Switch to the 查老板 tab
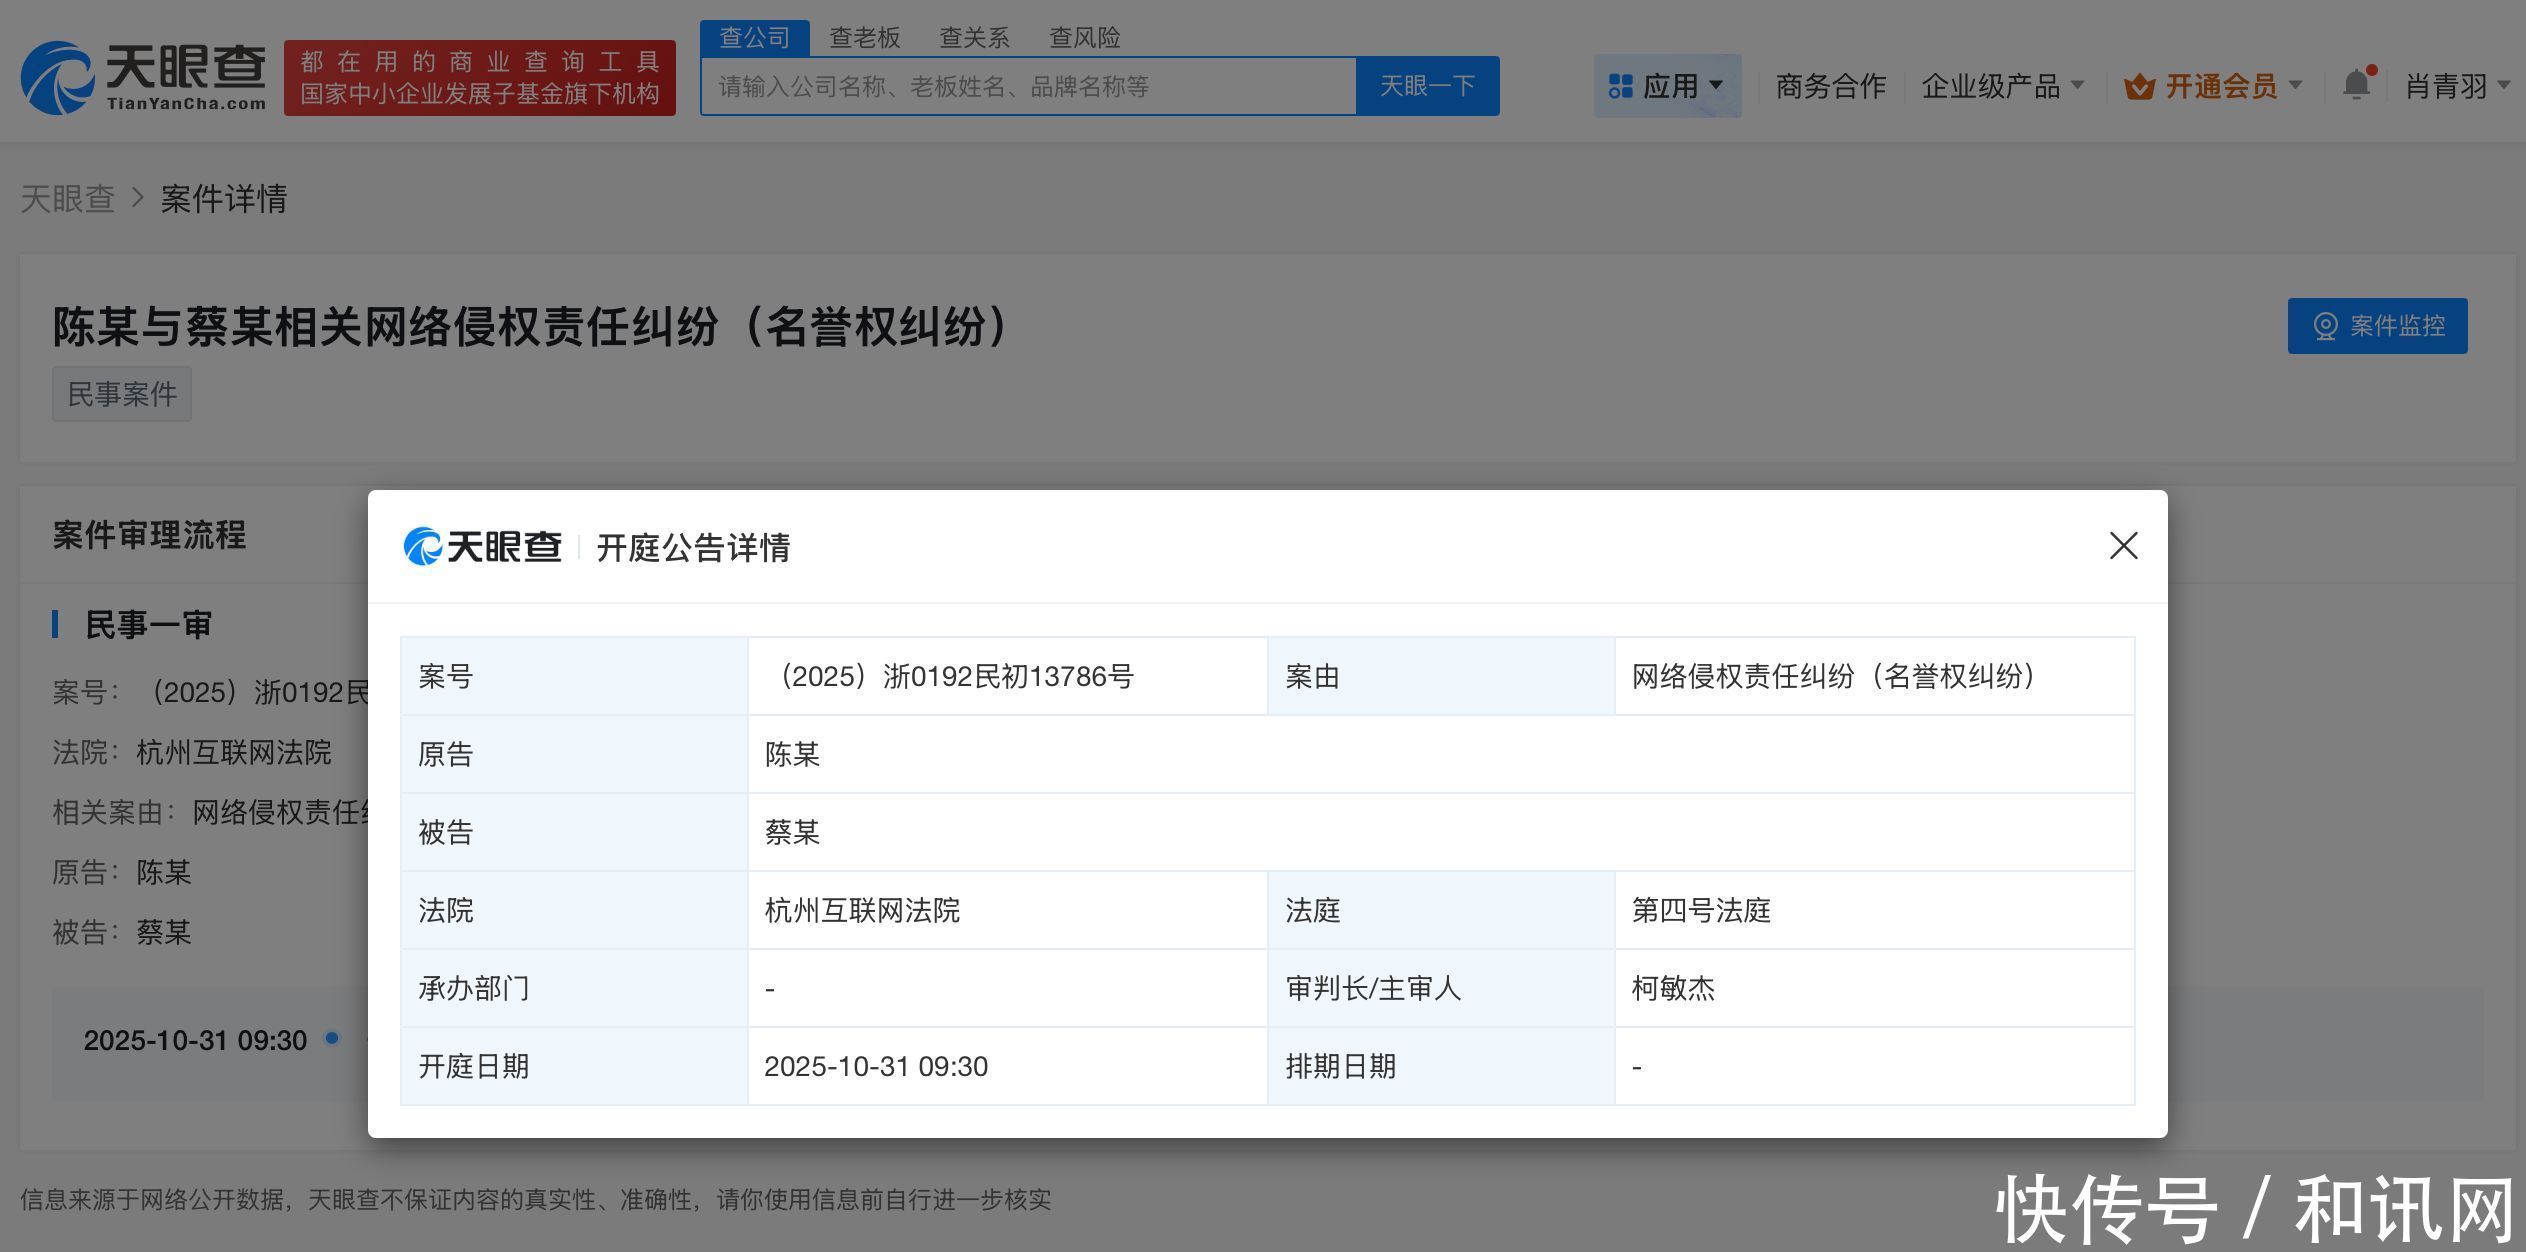Image resolution: width=2526 pixels, height=1252 pixels. pyautogui.click(x=865, y=38)
